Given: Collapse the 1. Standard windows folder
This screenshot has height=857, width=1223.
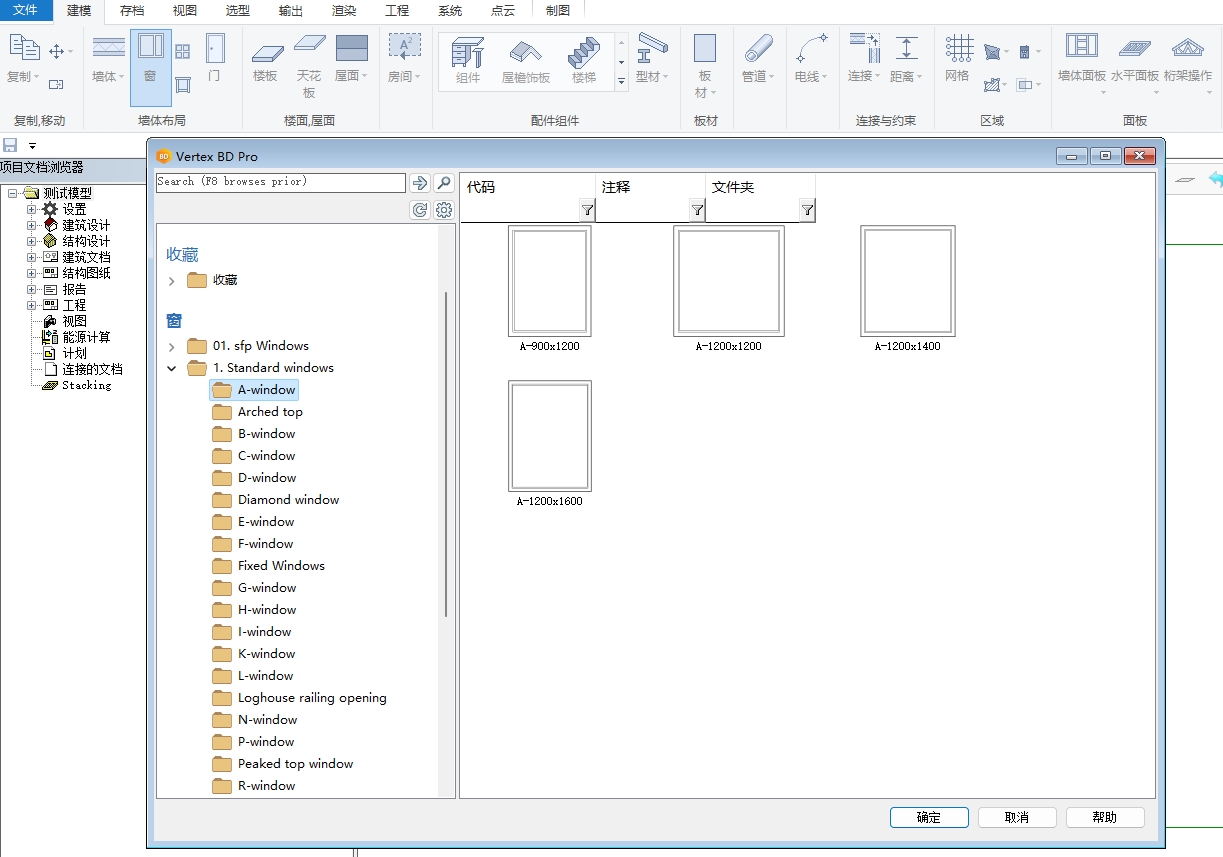Looking at the screenshot, I should click(x=172, y=369).
